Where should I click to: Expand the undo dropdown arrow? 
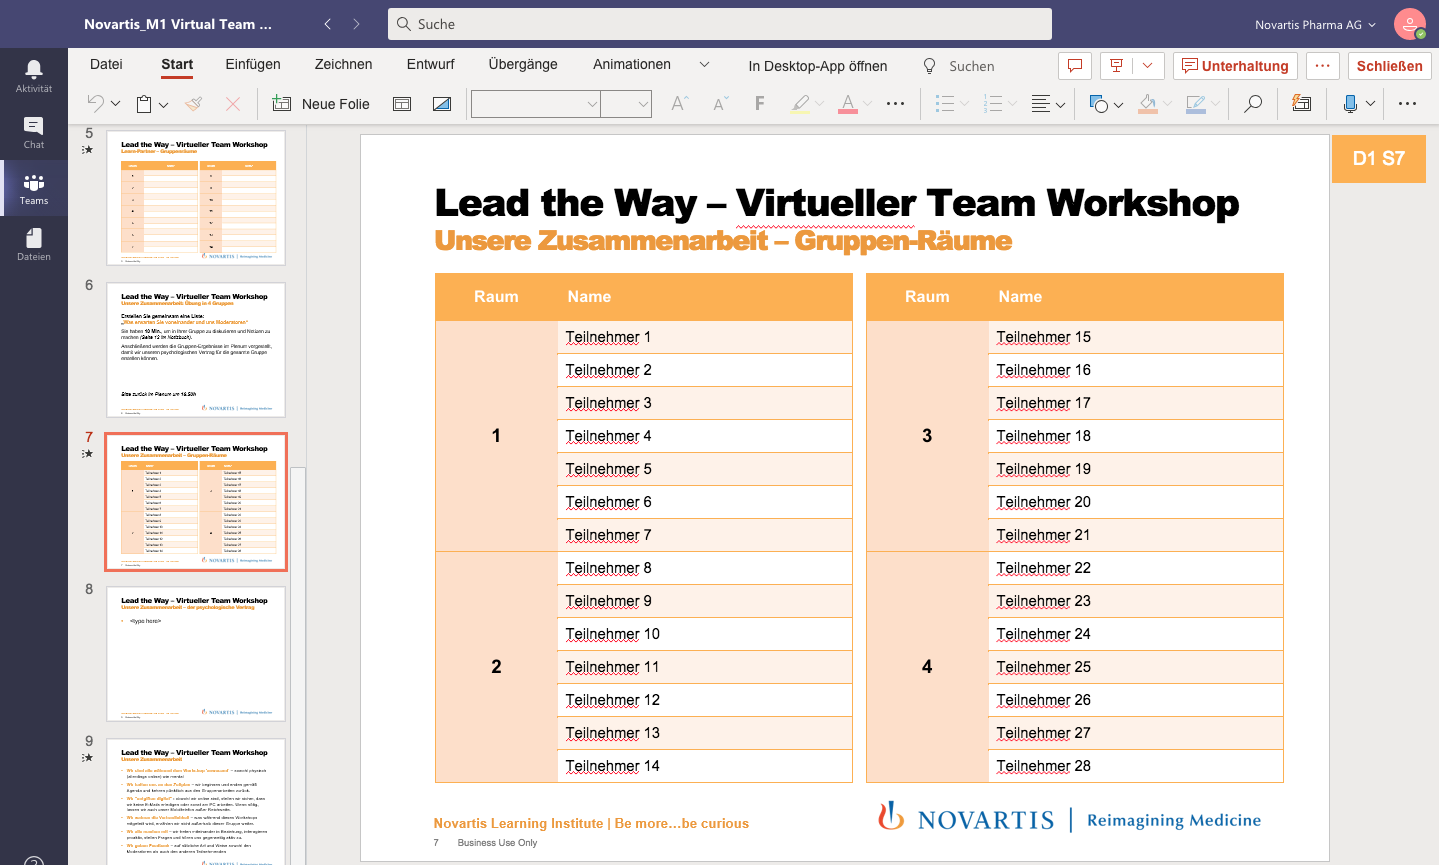click(x=115, y=104)
